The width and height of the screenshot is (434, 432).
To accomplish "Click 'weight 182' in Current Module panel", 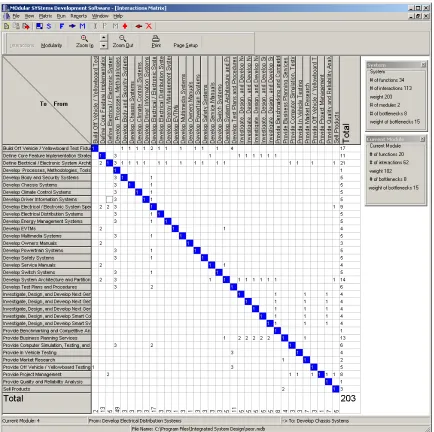I will coord(380,171).
